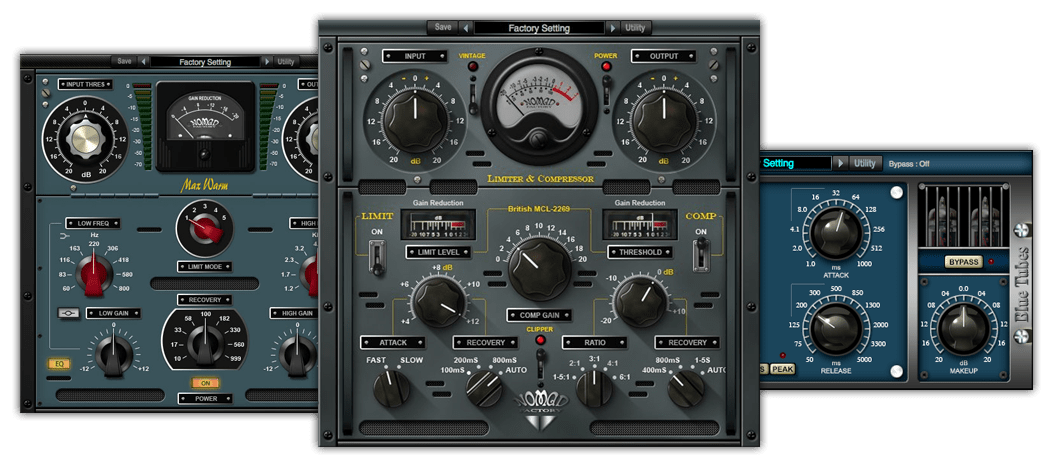This screenshot has width=1053, height=467.
Task: Click Save in center Limiter window
Action: tap(443, 28)
